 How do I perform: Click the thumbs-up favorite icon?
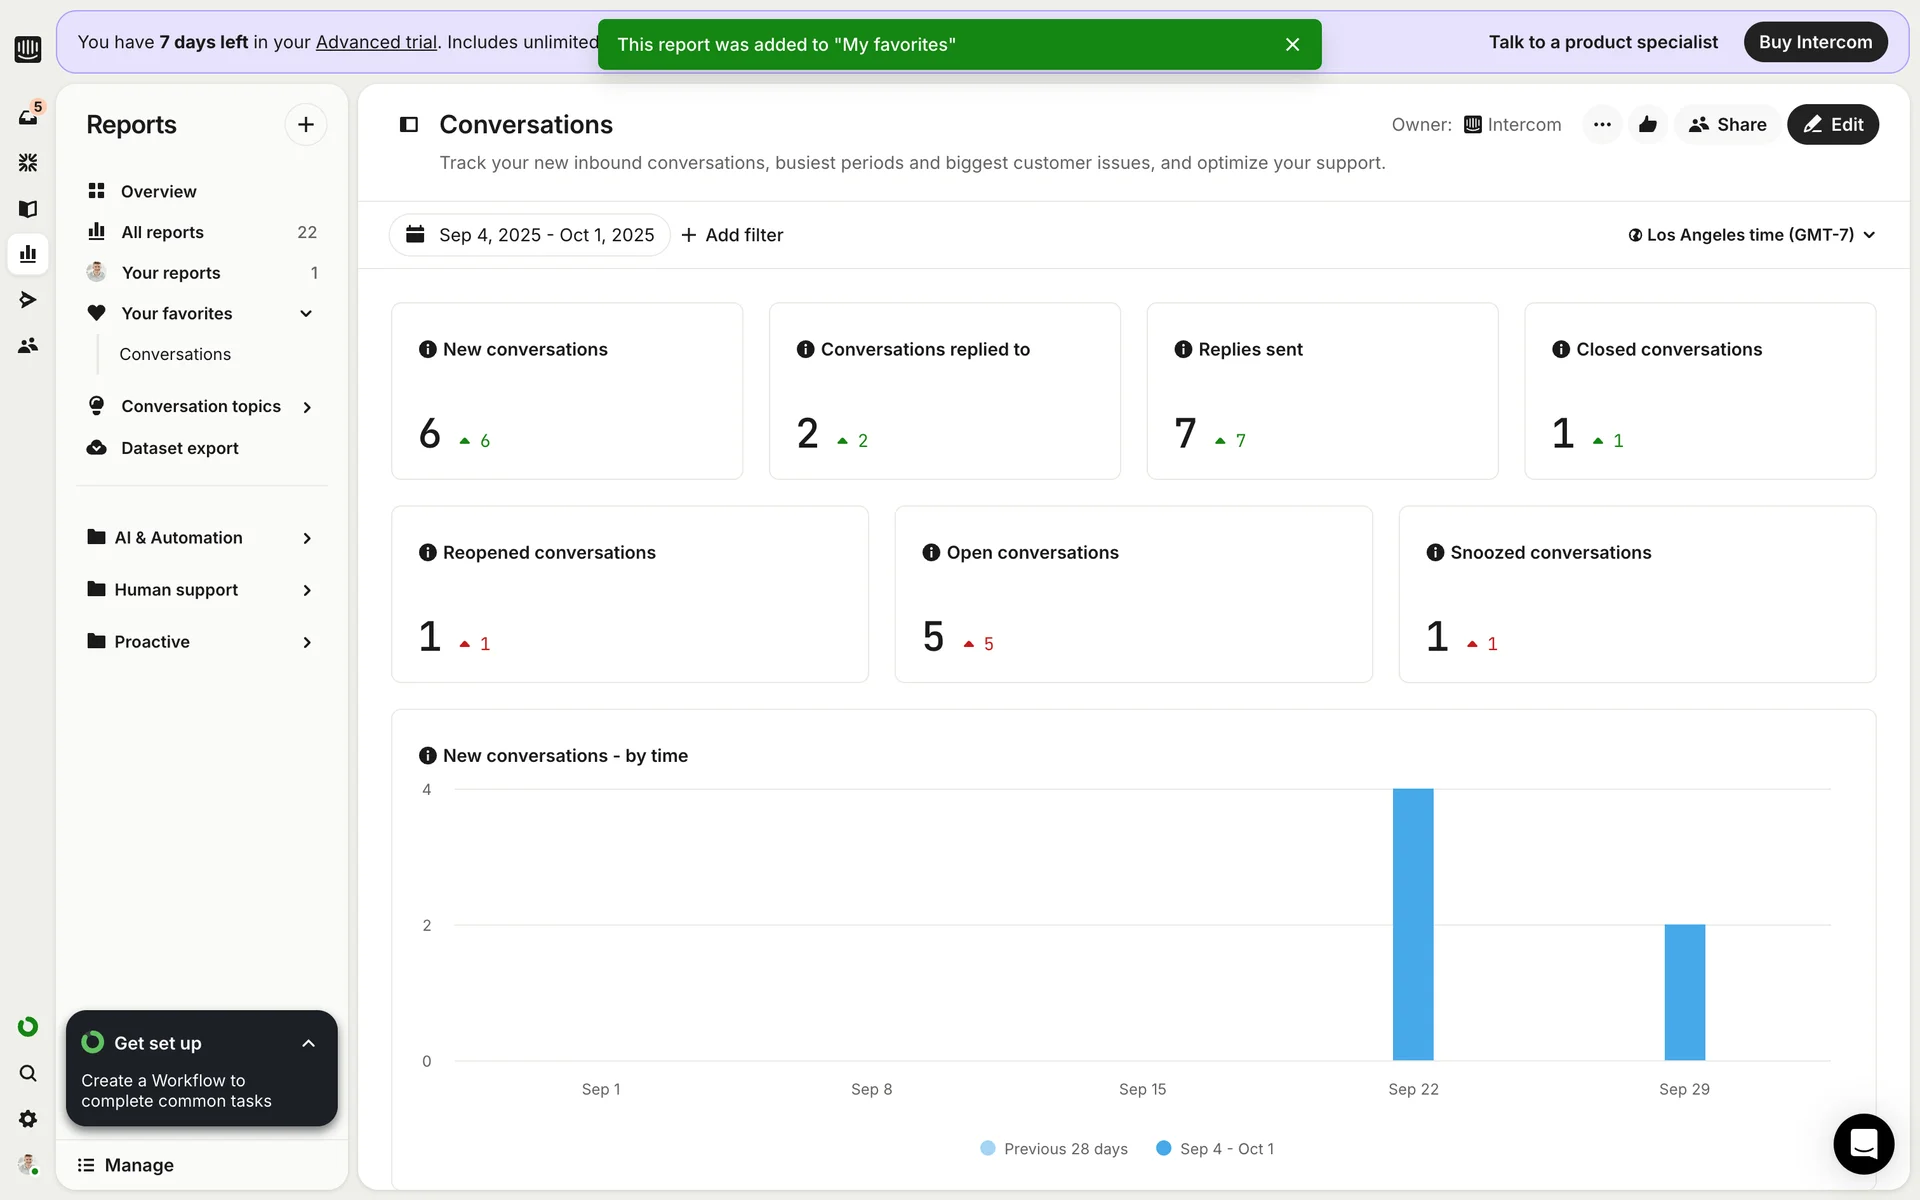click(1648, 125)
